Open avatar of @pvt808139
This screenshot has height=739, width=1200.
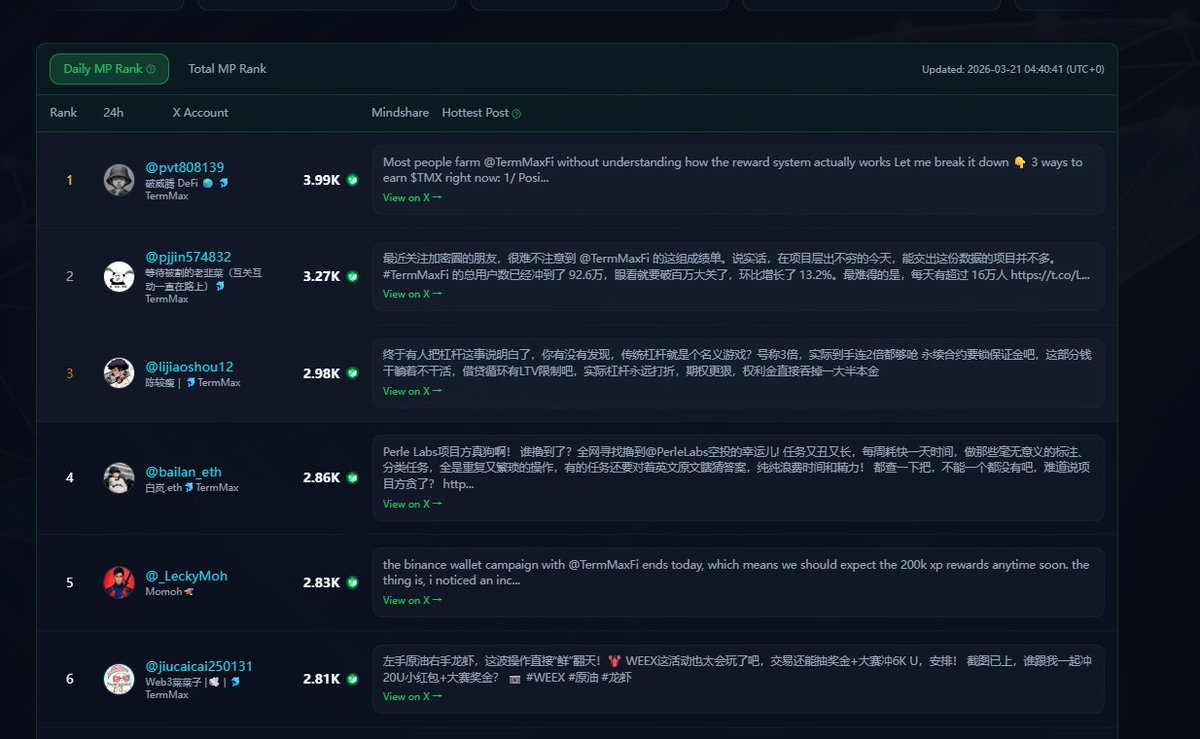click(x=119, y=180)
